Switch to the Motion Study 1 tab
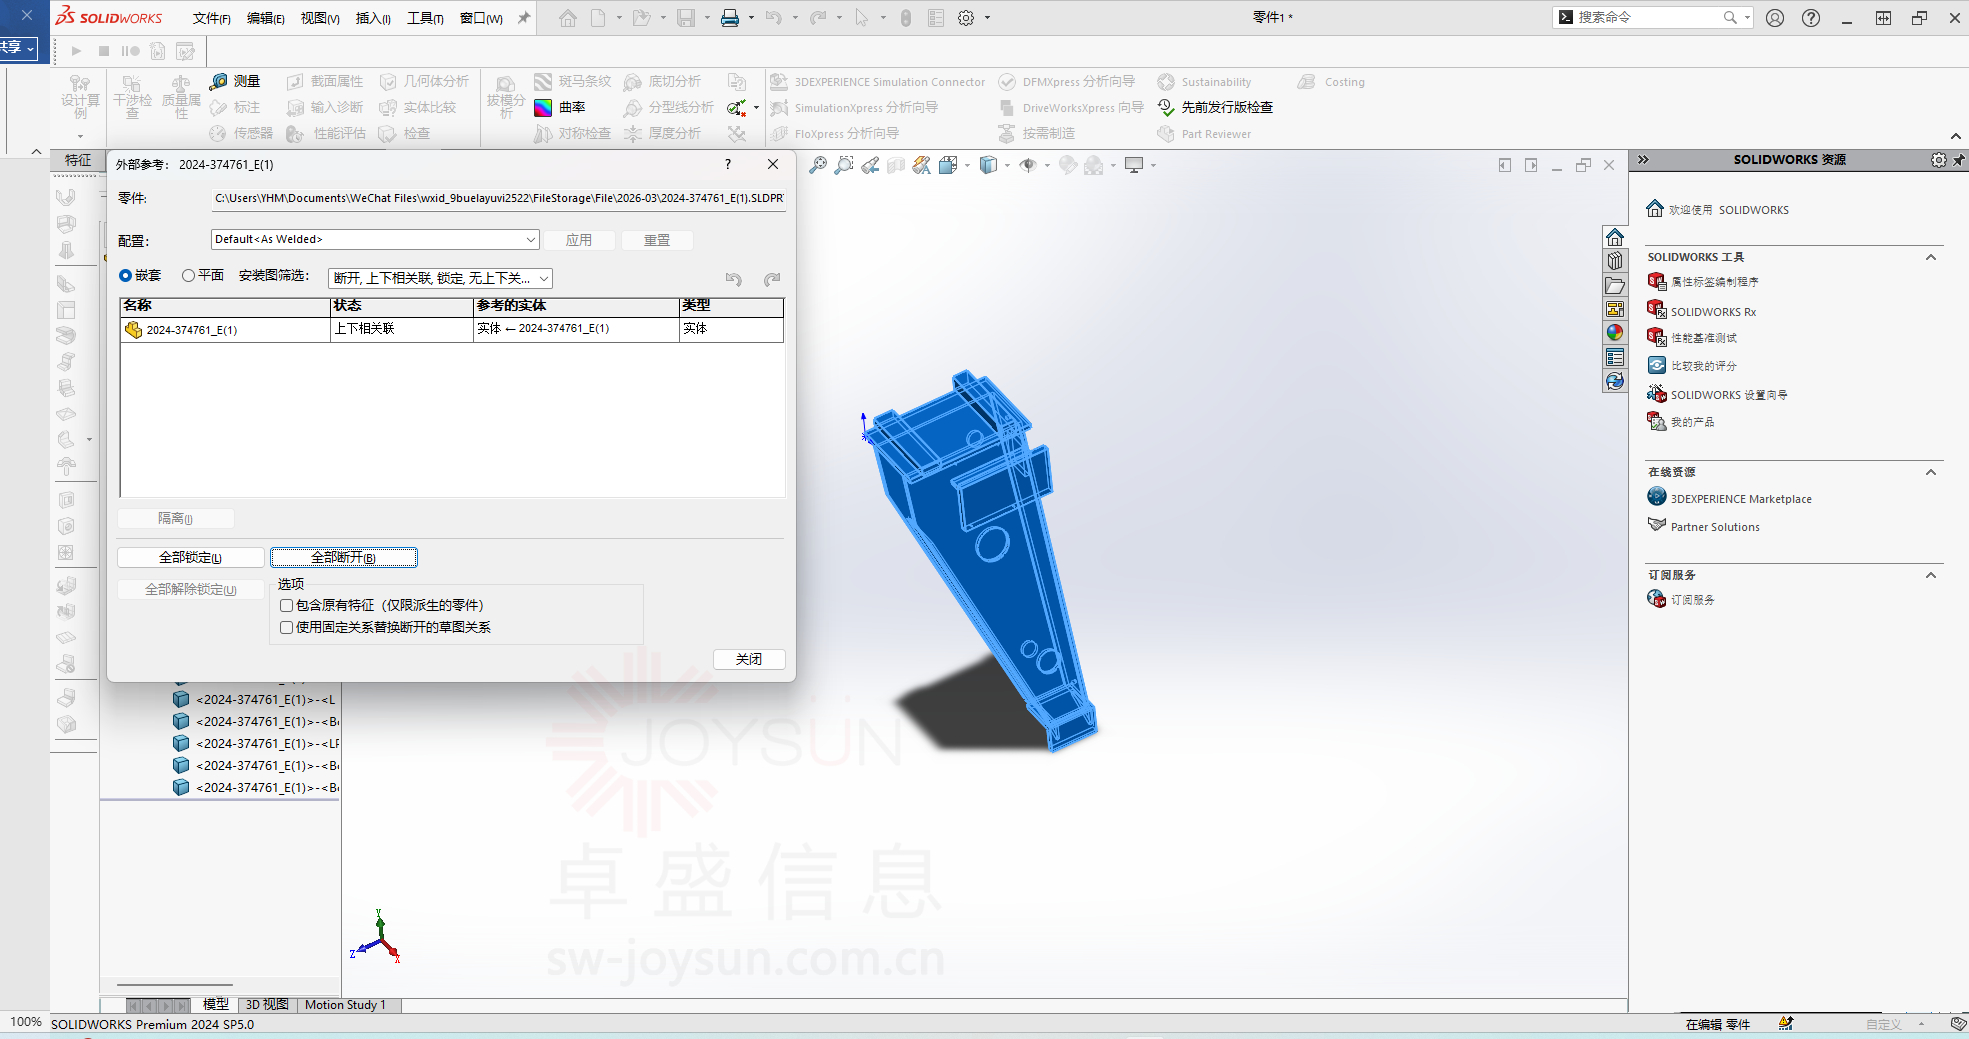The width and height of the screenshot is (1969, 1039). click(345, 1005)
